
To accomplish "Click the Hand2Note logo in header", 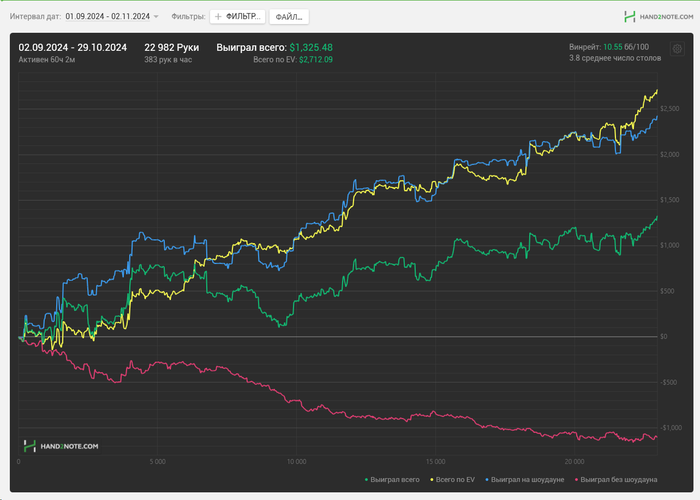I will point(658,17).
